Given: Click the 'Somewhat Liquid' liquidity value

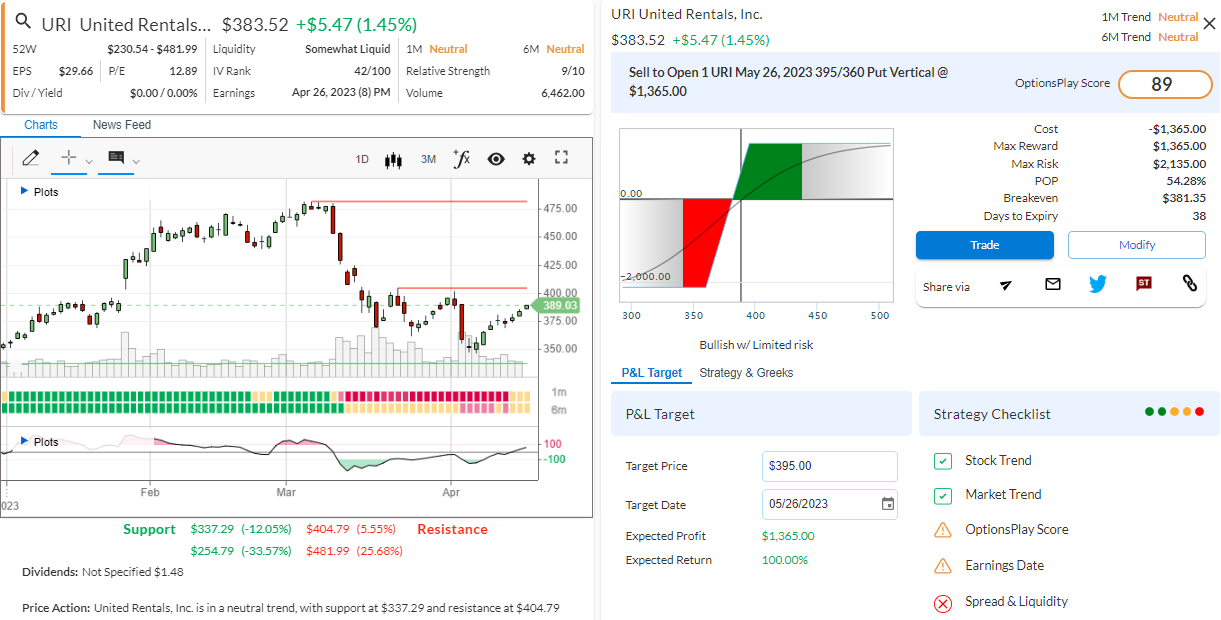Looking at the screenshot, I should click(x=348, y=49).
